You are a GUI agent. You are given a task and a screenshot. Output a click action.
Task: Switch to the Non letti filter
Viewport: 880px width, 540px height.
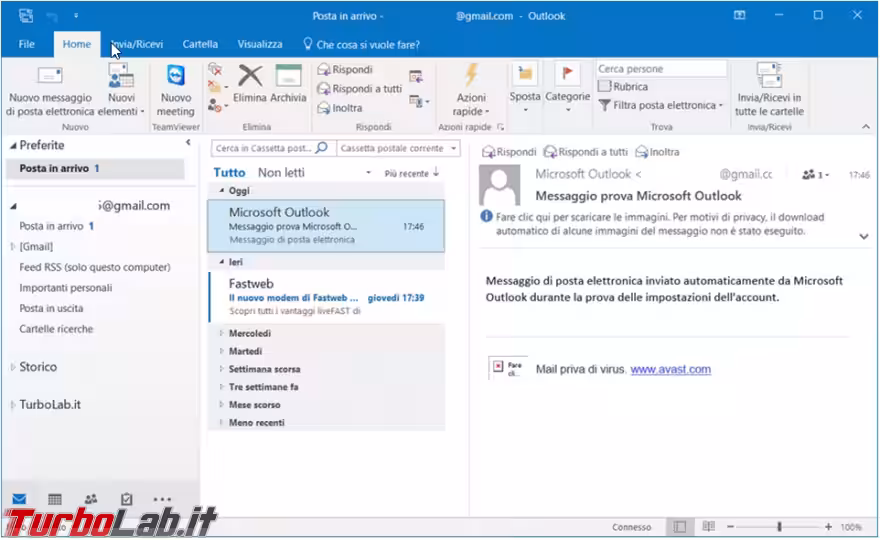pyautogui.click(x=281, y=173)
